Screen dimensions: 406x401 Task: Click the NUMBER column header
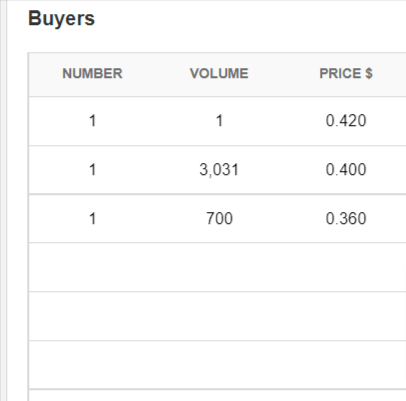92,74
